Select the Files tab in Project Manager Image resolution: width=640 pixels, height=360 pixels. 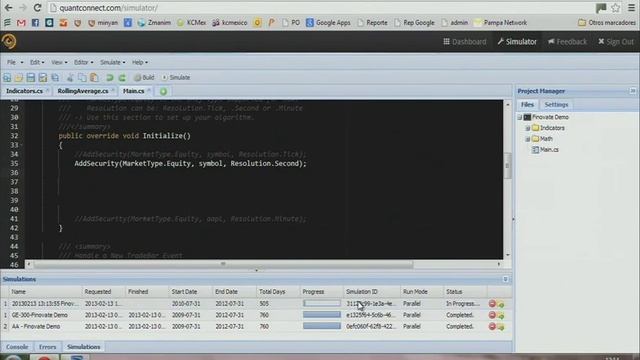tap(527, 105)
